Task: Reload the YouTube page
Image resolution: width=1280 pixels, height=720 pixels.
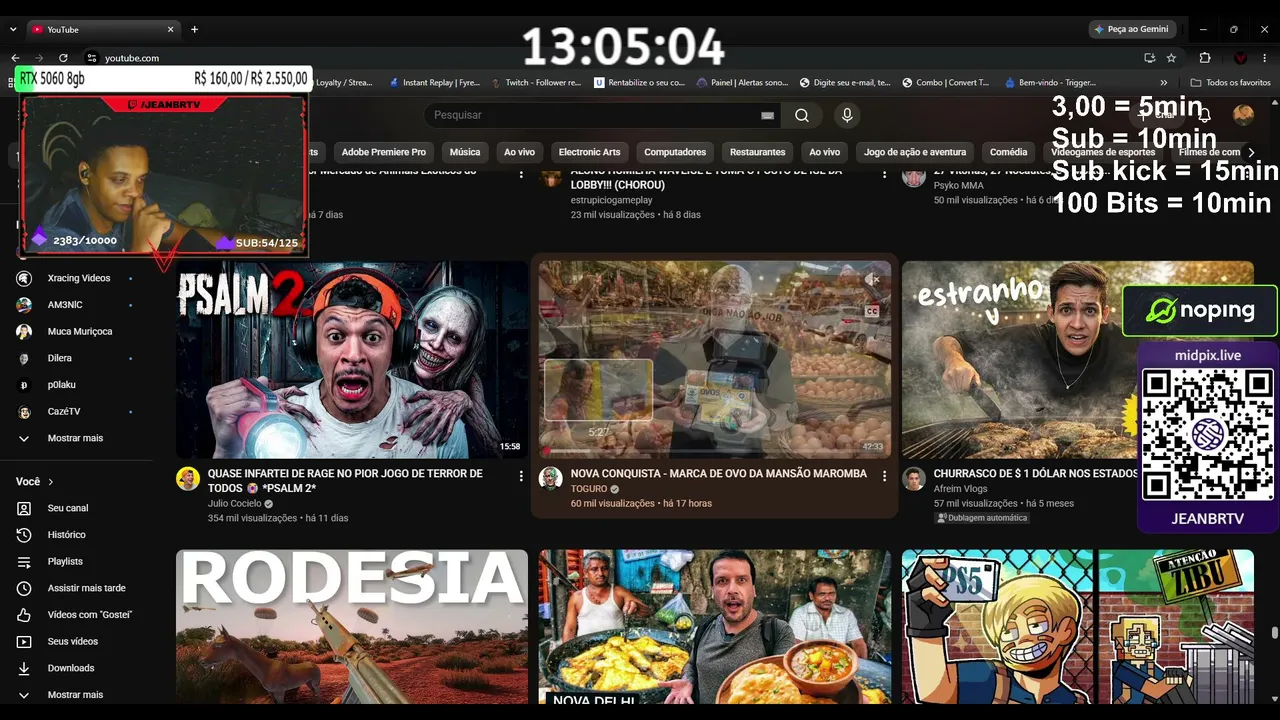Action: [63, 58]
